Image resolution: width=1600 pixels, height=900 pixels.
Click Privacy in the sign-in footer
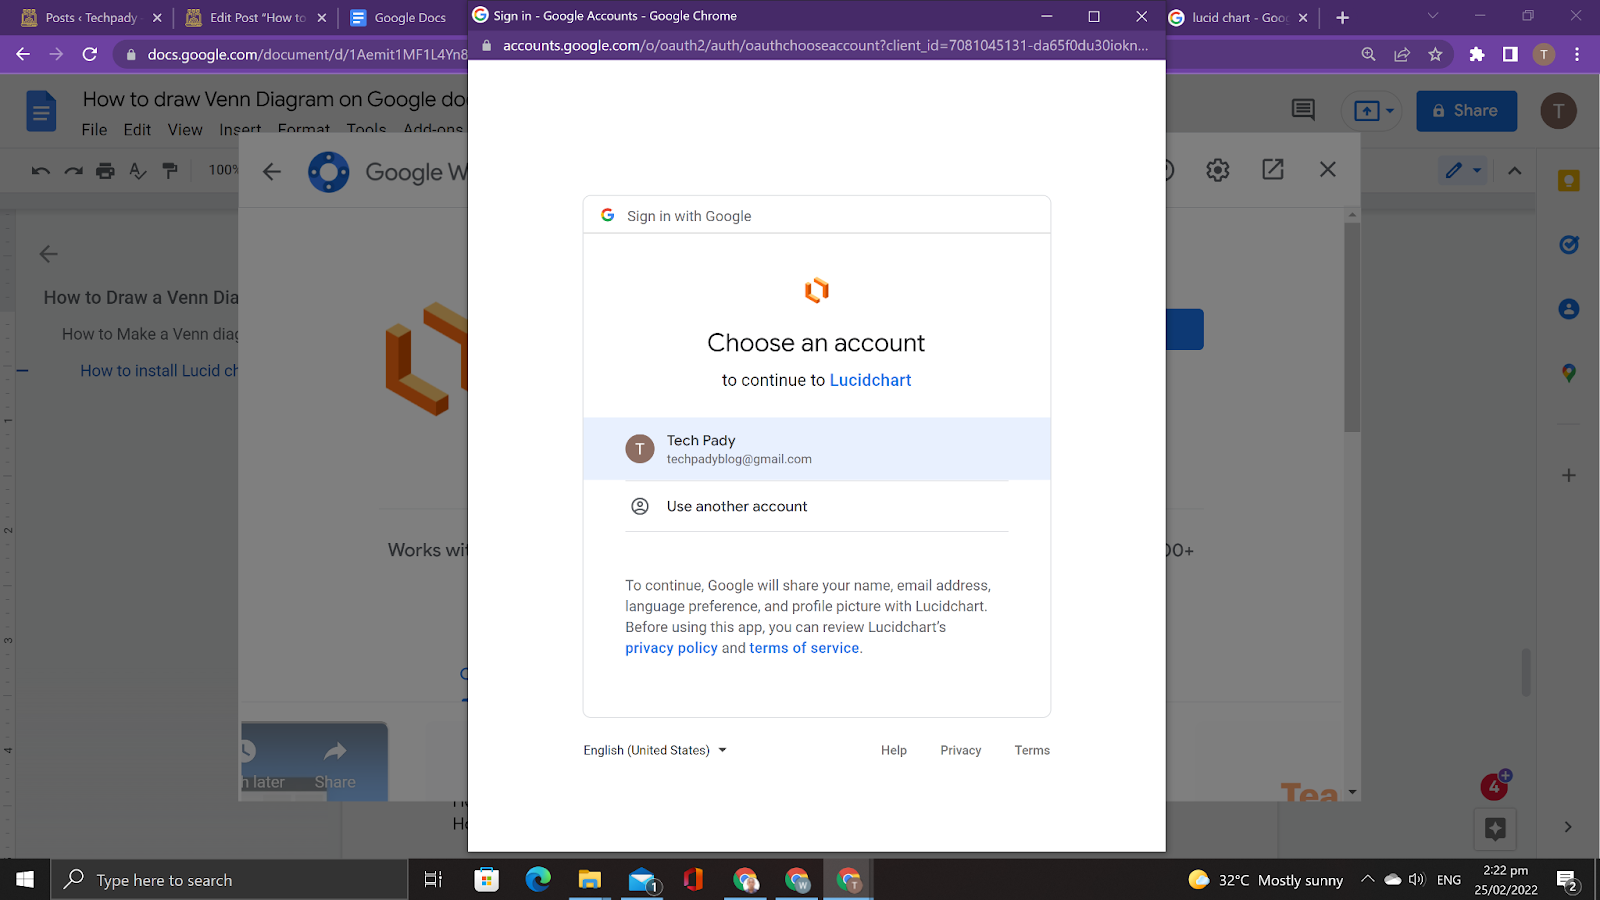point(961,750)
